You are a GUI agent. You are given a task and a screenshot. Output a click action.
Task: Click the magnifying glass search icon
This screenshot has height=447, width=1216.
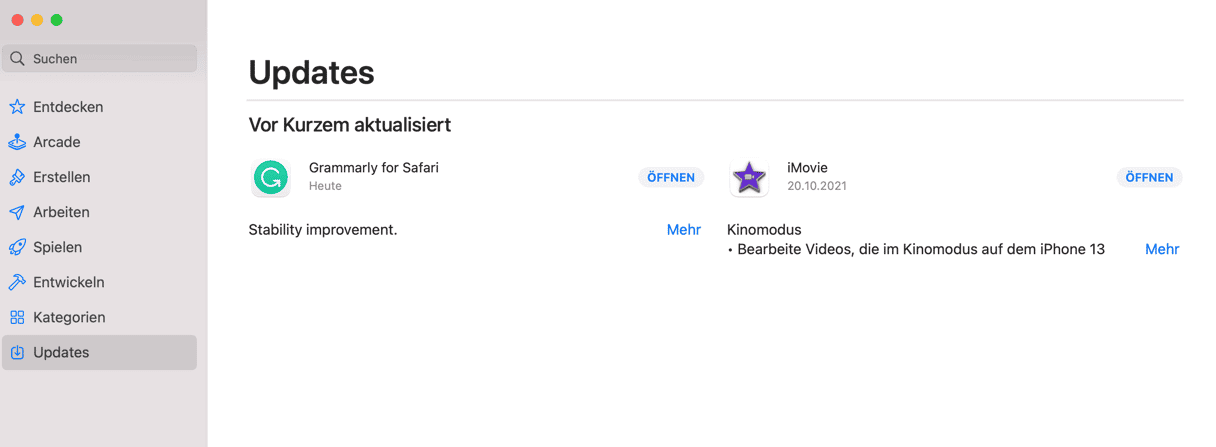coord(17,59)
